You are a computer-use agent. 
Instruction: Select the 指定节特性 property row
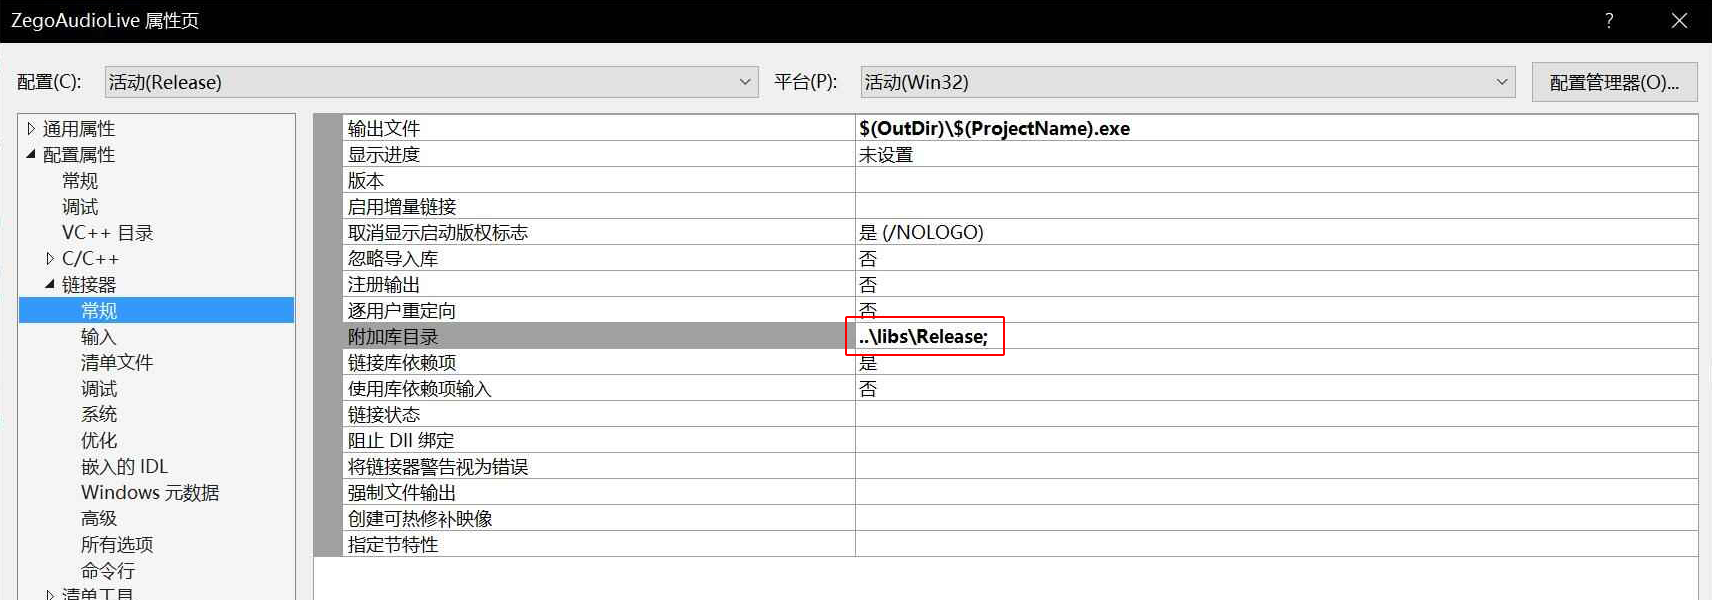tap(1020, 544)
